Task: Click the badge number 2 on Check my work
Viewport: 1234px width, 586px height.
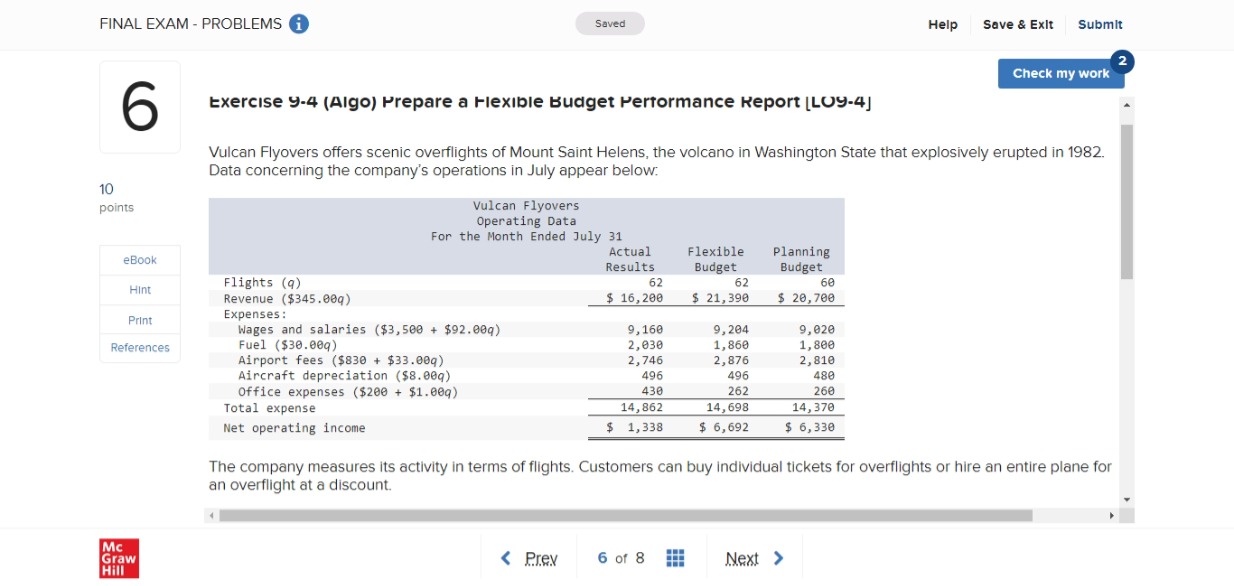Action: coord(1123,61)
